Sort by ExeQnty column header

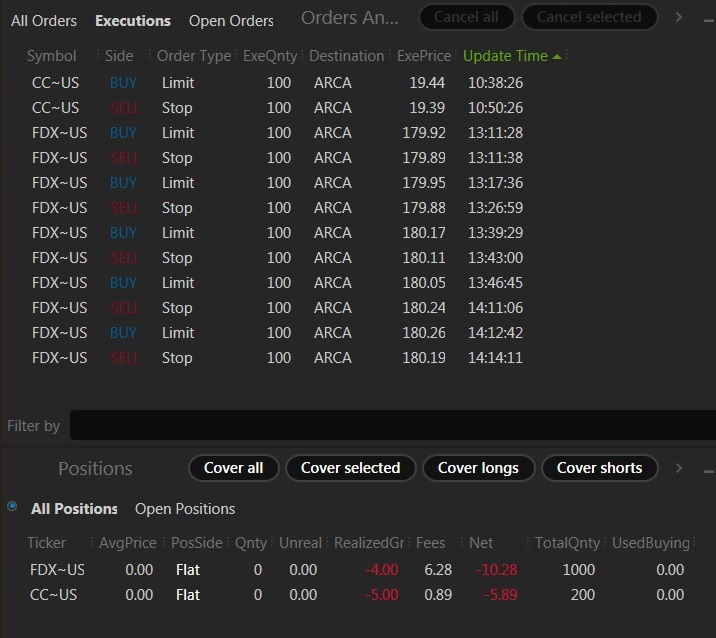tap(270, 56)
